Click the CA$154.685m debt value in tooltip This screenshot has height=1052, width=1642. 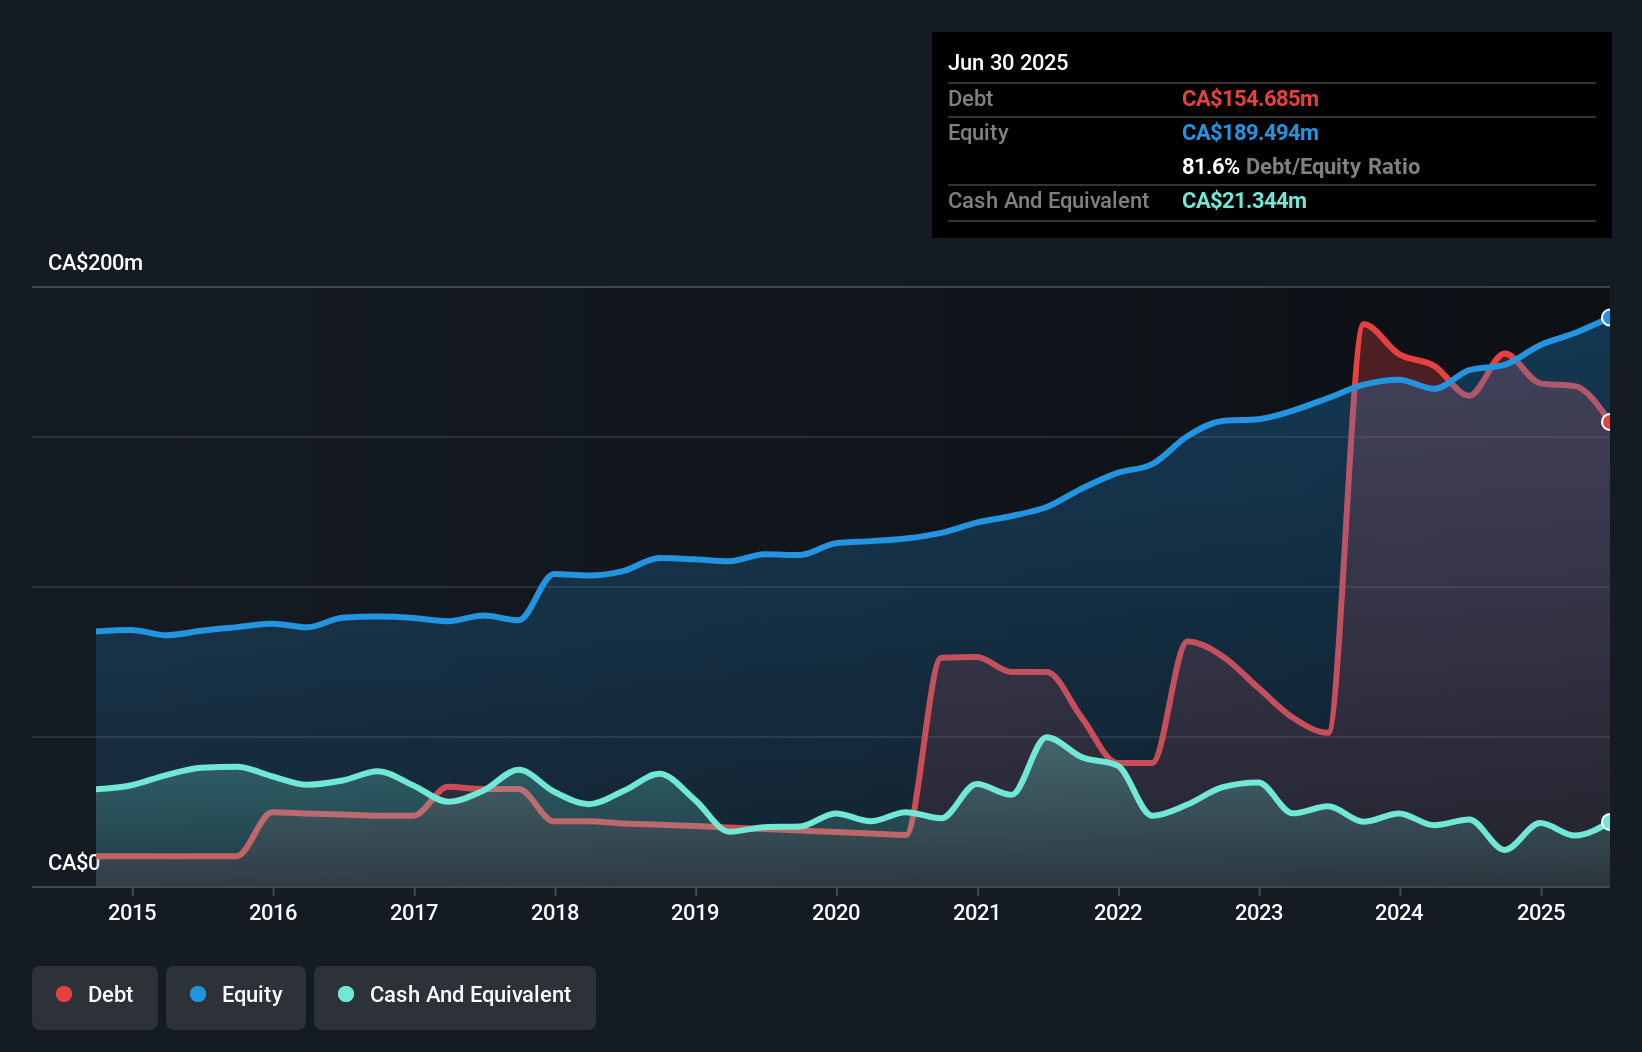tap(1250, 98)
